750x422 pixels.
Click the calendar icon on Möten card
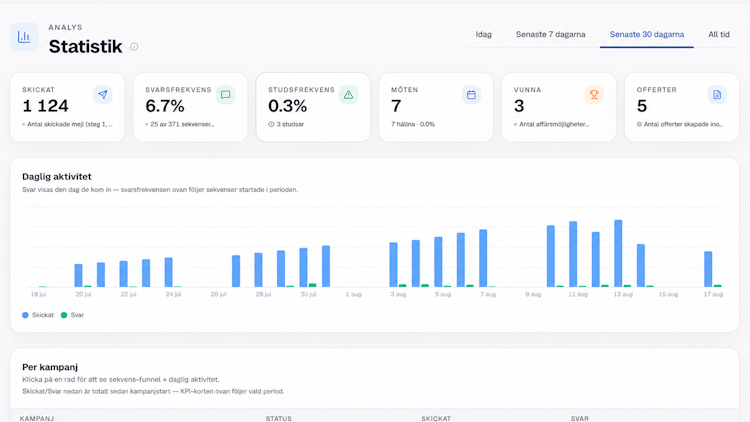471,95
